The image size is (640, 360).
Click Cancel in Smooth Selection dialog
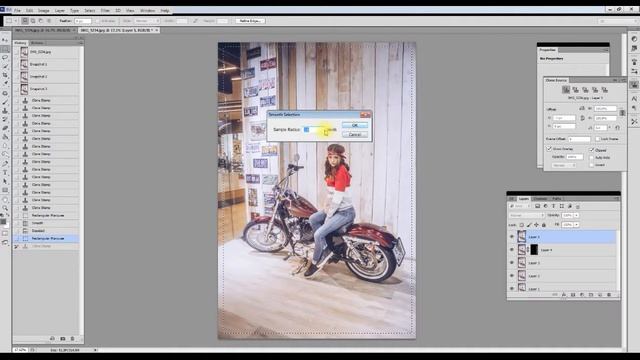point(355,134)
